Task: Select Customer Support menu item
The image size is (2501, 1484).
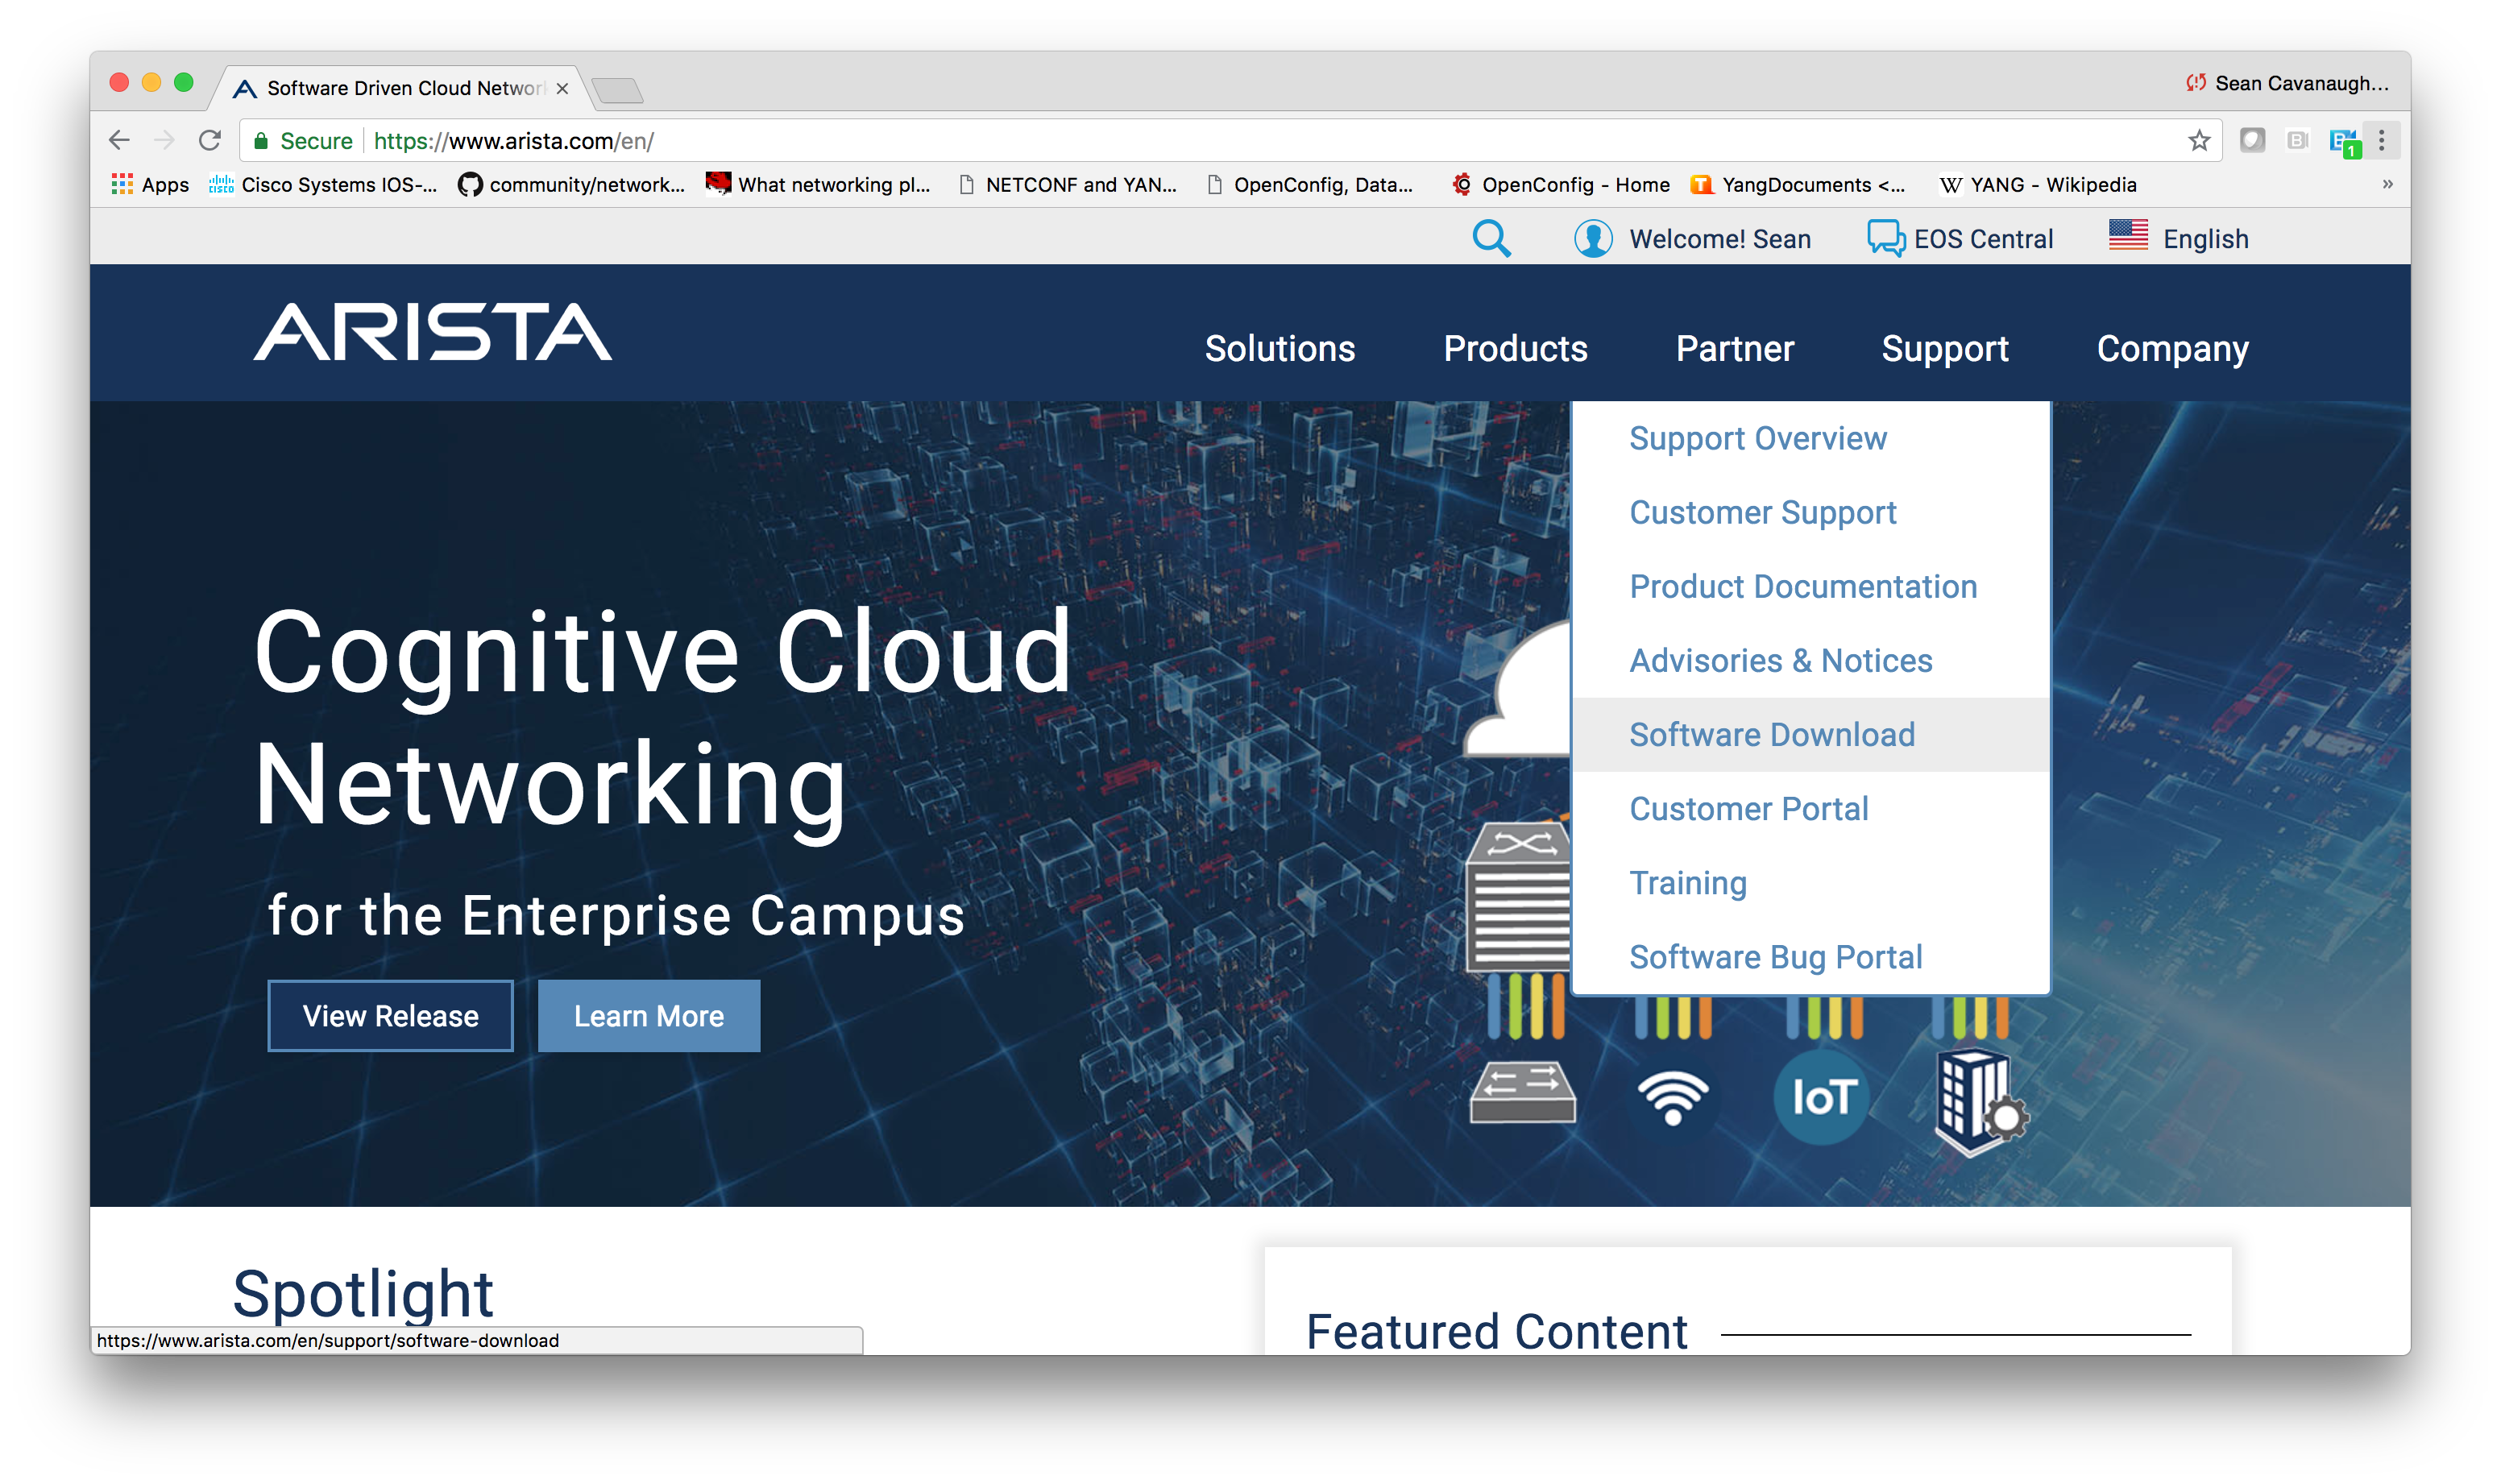Action: click(1811, 512)
